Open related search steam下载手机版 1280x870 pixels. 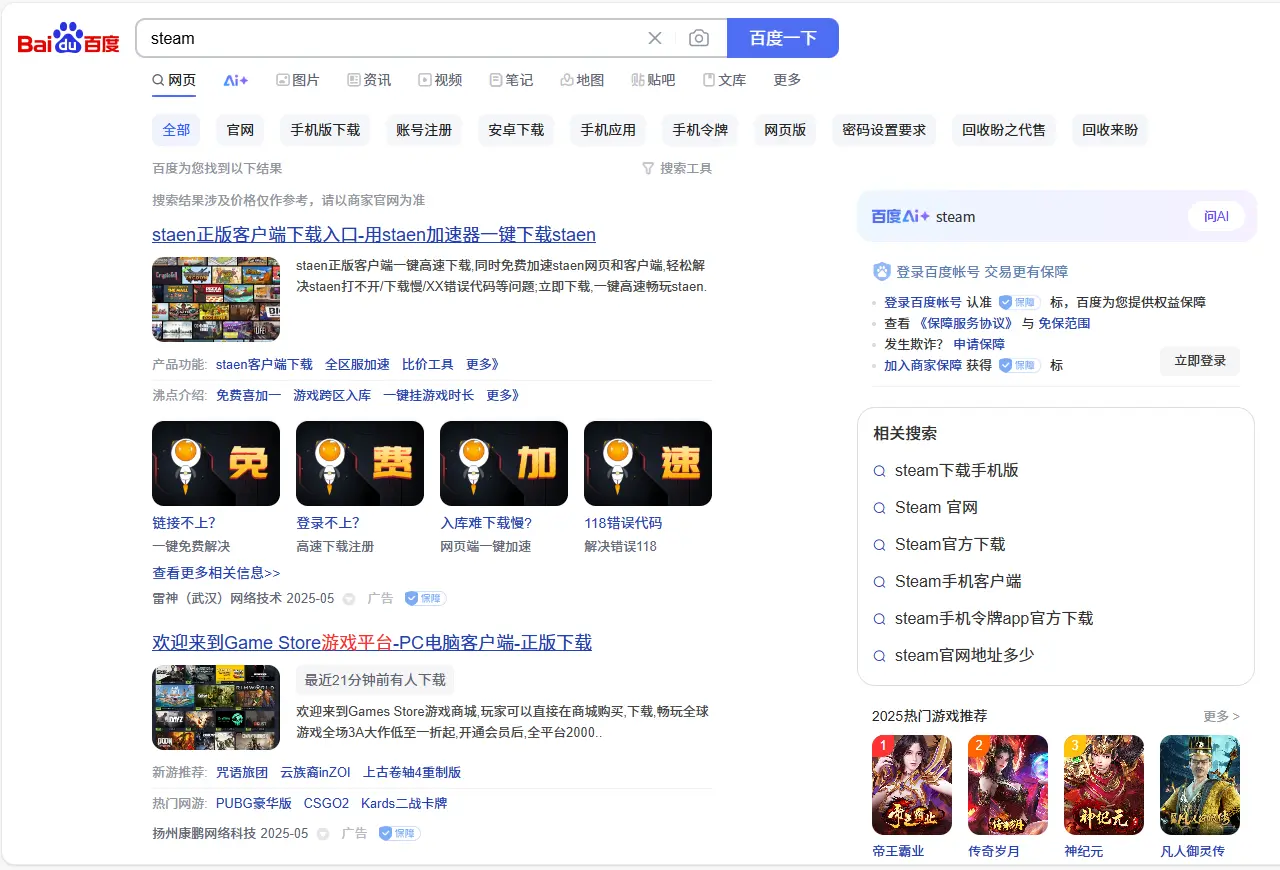tap(956, 471)
